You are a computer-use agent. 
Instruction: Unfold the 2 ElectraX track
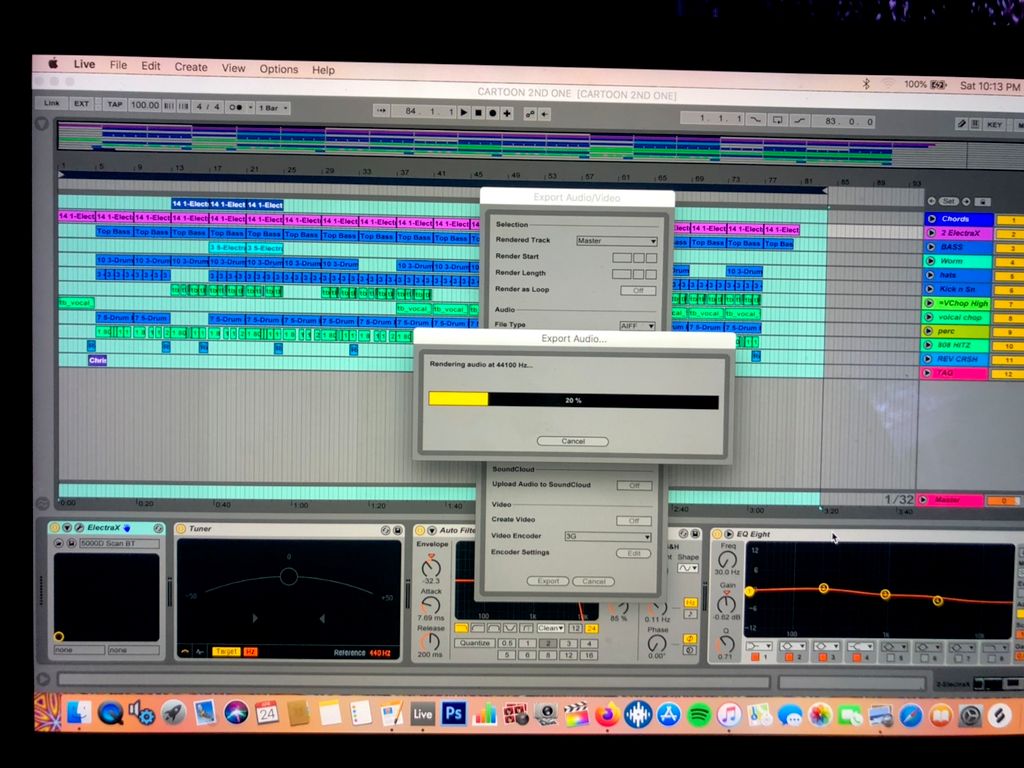click(x=932, y=232)
